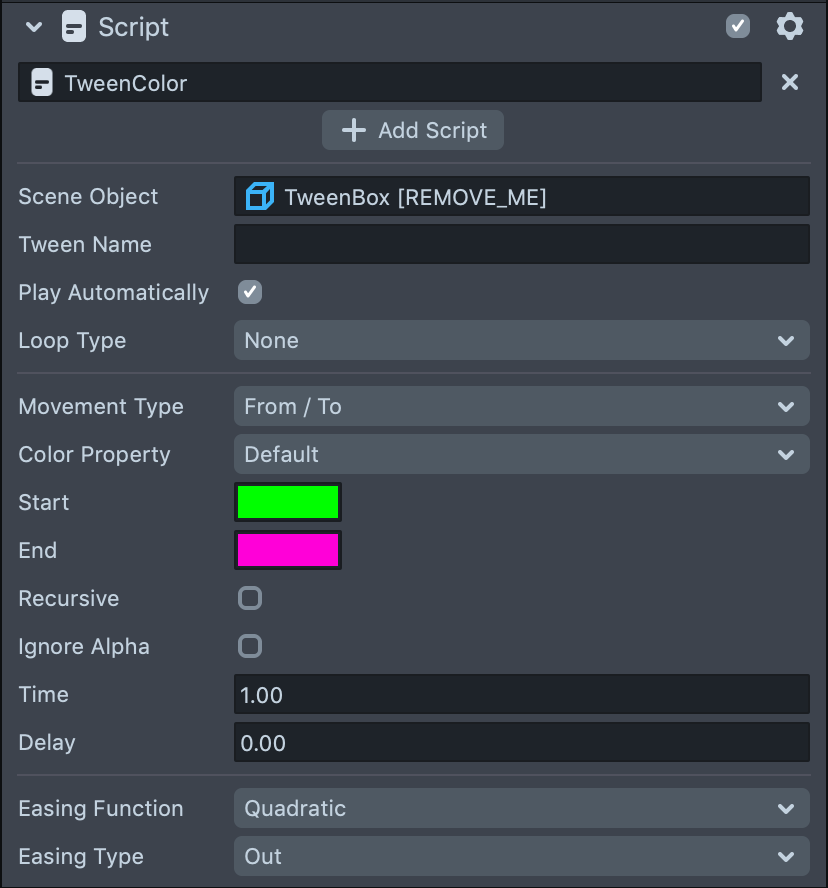Click the Add Script button

[413, 130]
